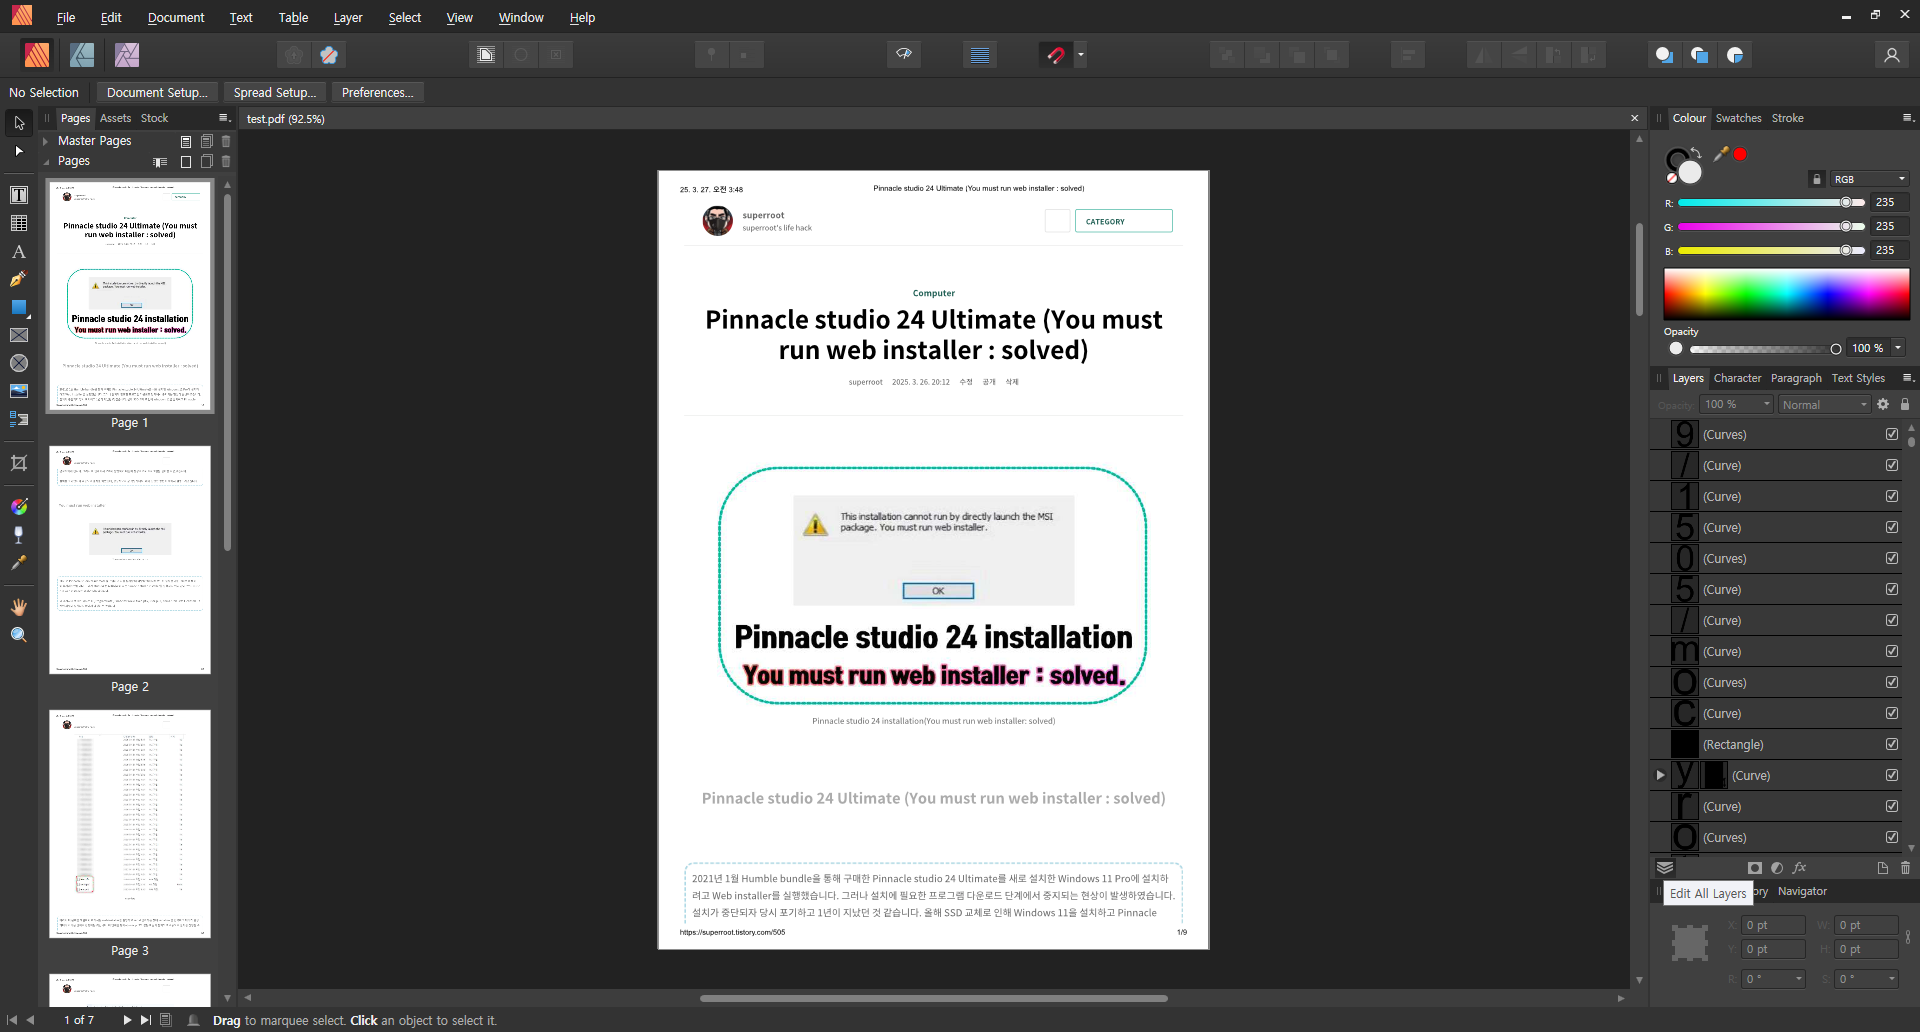This screenshot has width=1920, height=1032.
Task: Toggle visibility of bottom (Curves) layer
Action: pyautogui.click(x=1892, y=837)
